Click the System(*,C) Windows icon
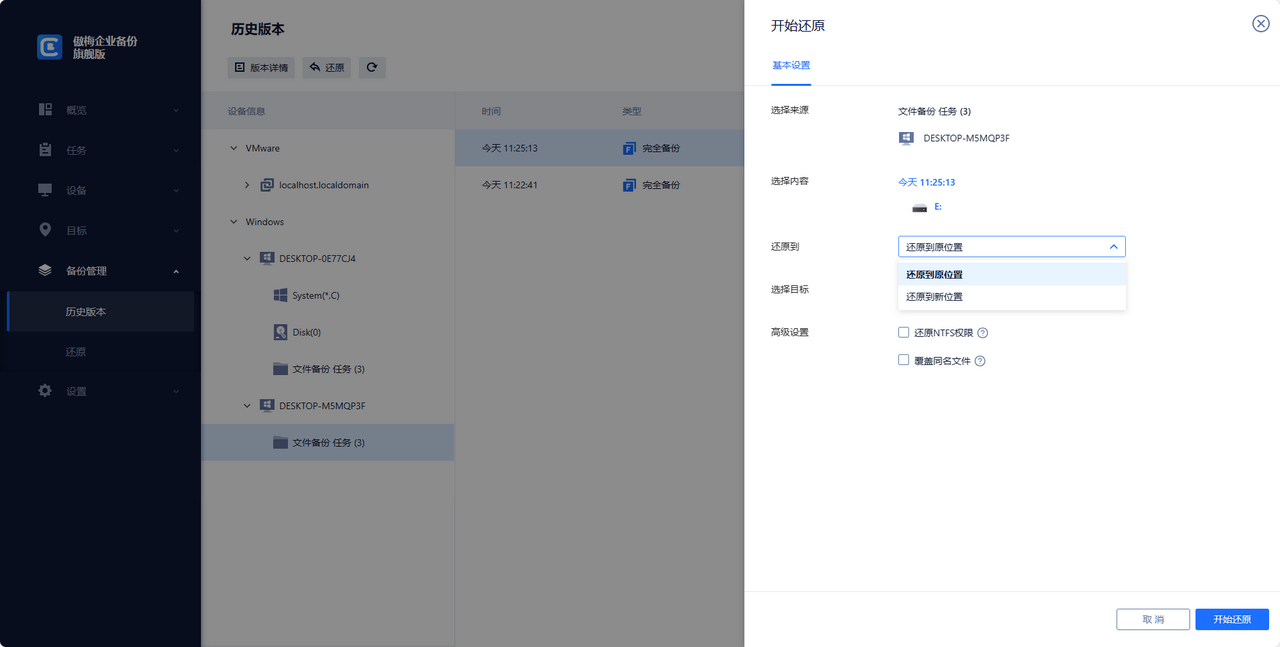 (x=281, y=295)
